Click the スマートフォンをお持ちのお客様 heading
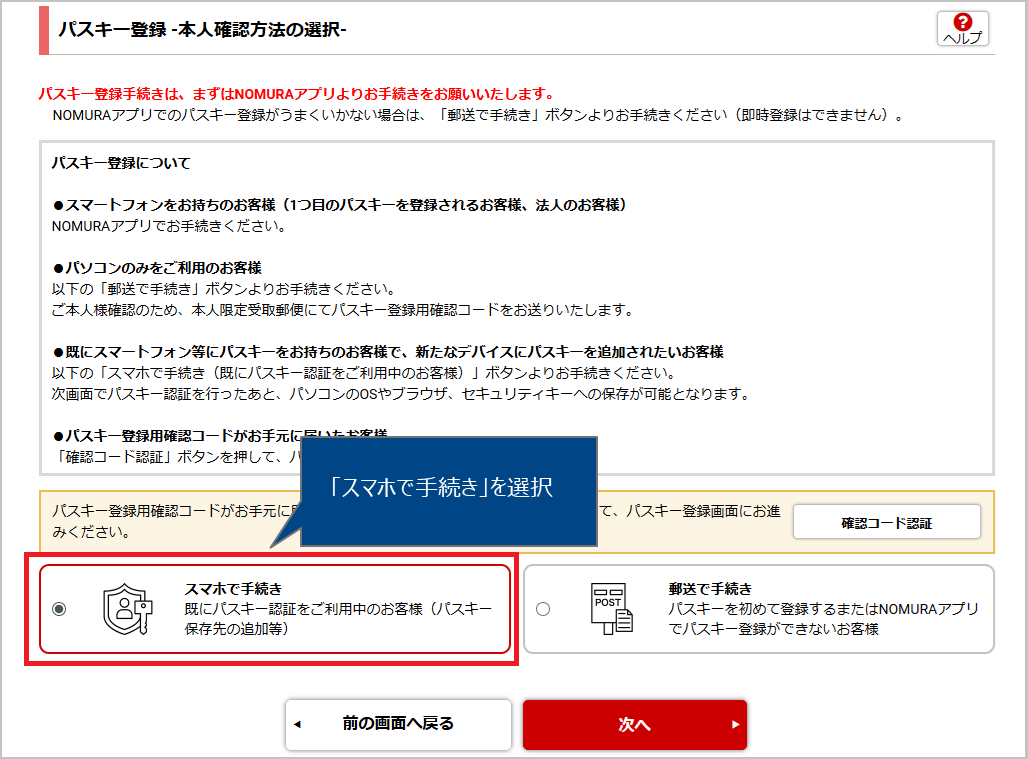1028x759 pixels. [x=340, y=205]
